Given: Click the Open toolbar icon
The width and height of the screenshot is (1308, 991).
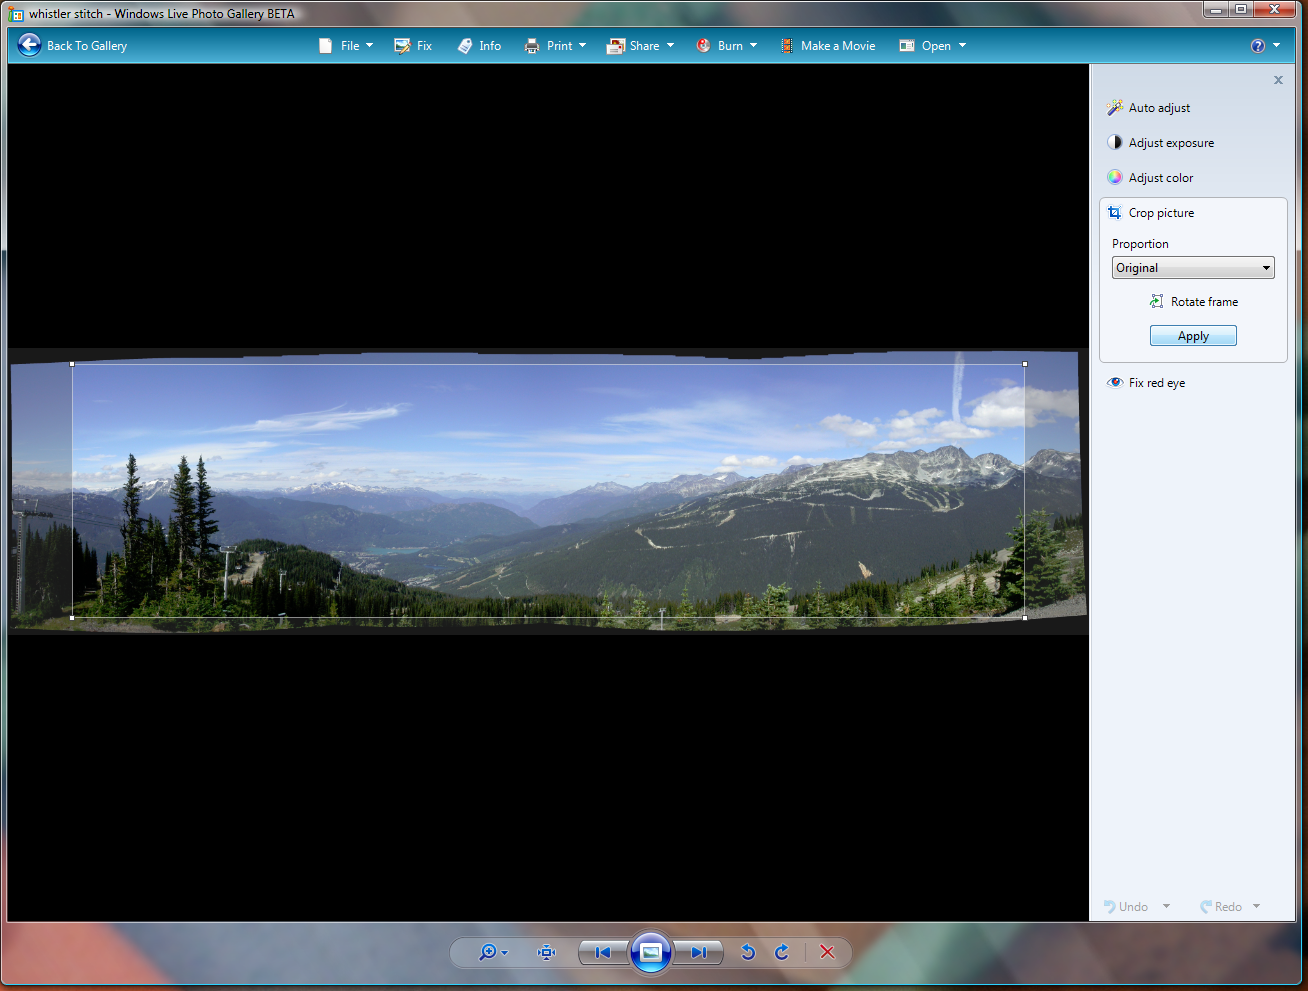Looking at the screenshot, I should 907,46.
